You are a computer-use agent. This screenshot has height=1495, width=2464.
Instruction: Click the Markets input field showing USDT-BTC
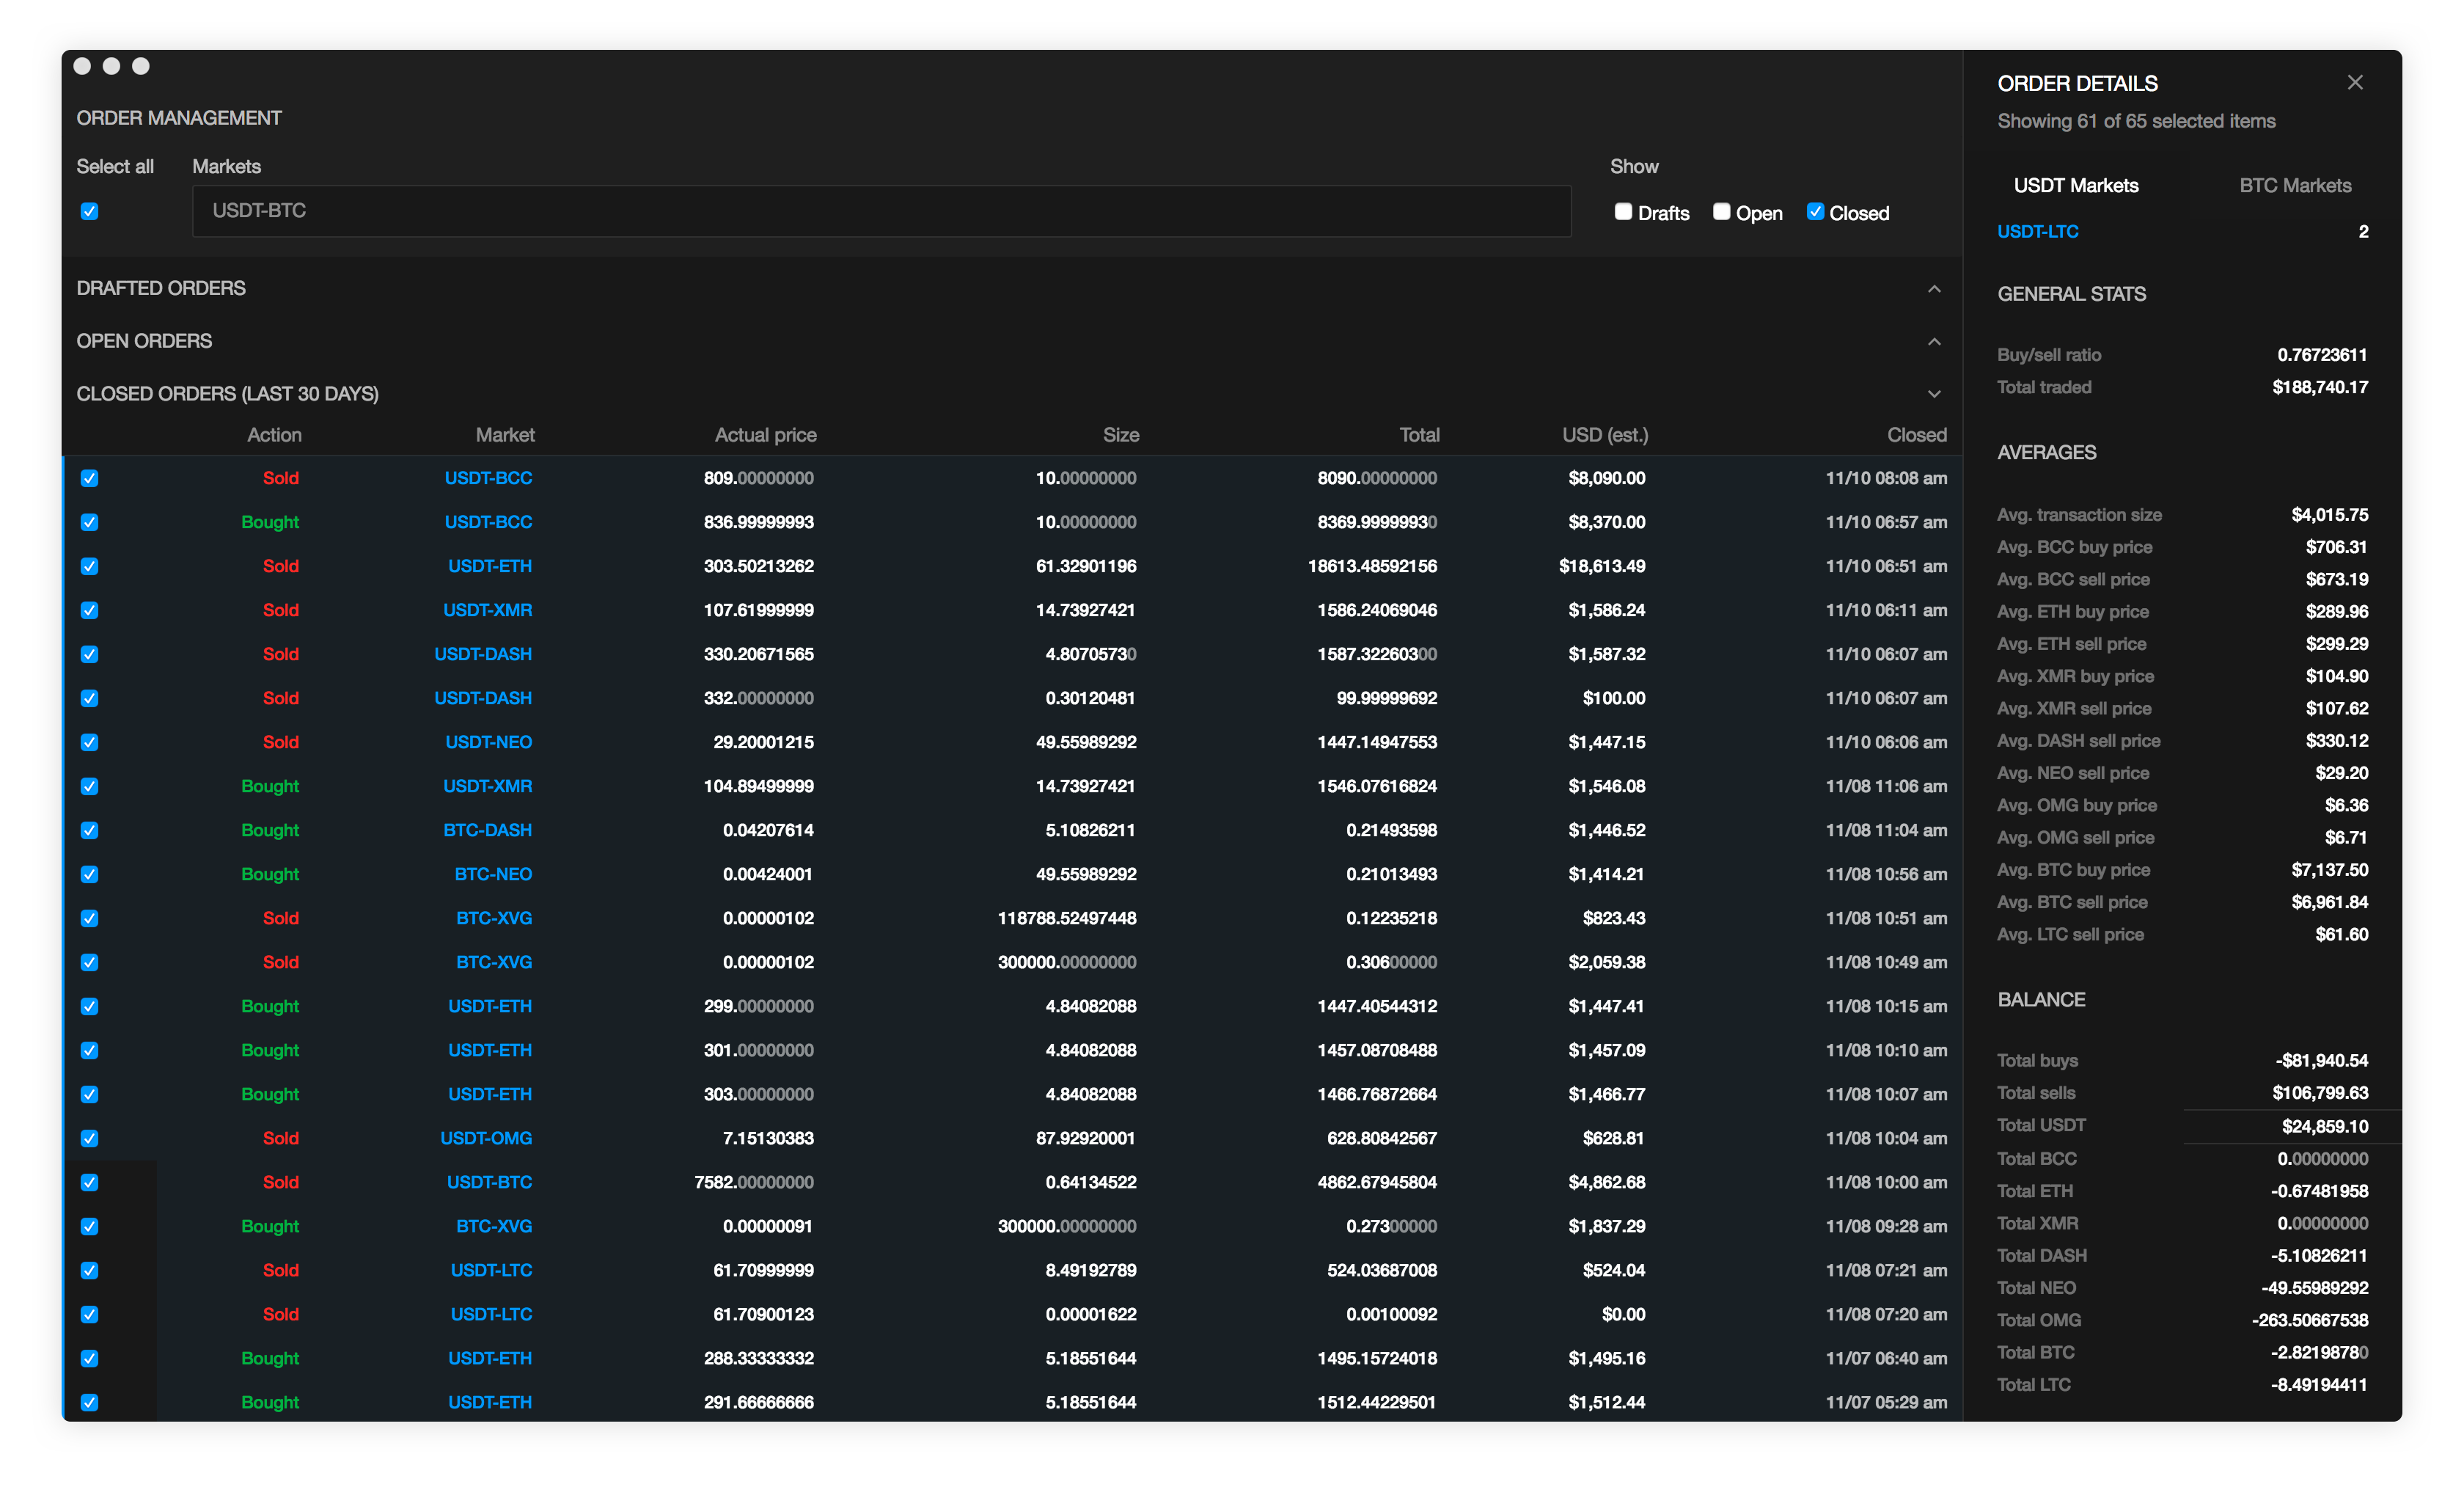880,211
